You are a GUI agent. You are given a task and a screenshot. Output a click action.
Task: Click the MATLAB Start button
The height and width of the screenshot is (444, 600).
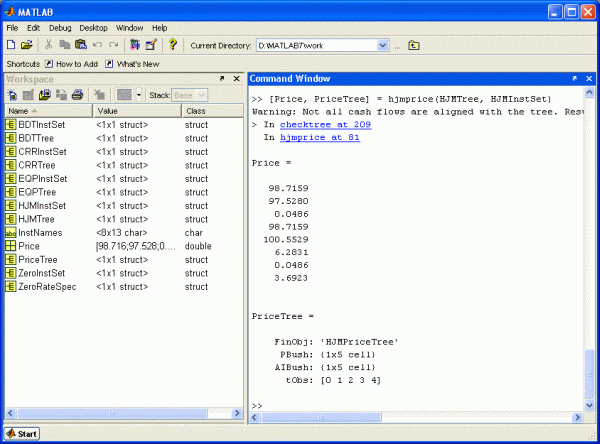[x=22, y=434]
